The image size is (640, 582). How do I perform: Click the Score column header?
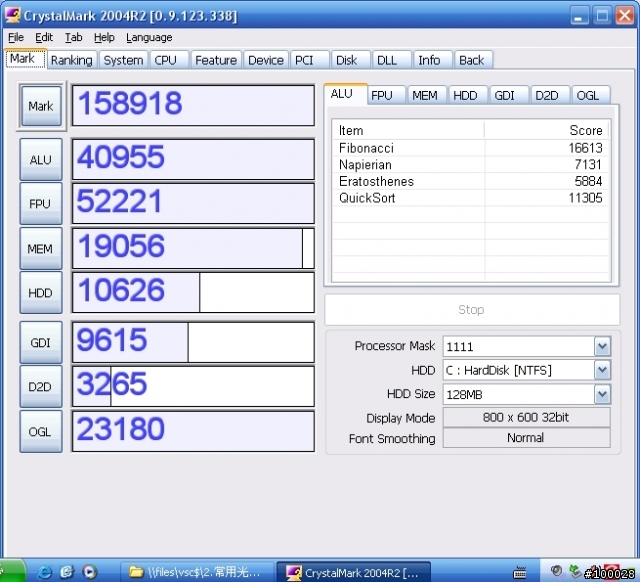pos(546,130)
